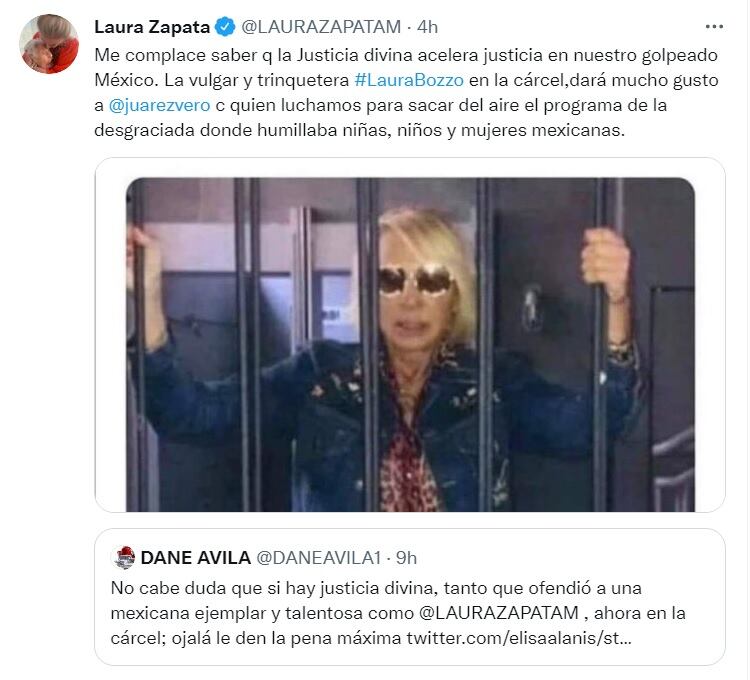
Task: Click the word "México" in main tweet
Action: [x=126, y=80]
